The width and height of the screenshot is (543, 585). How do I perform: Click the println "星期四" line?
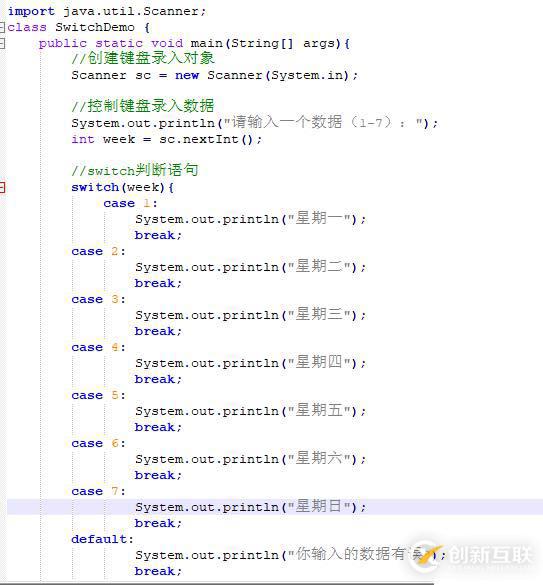[x=251, y=363]
